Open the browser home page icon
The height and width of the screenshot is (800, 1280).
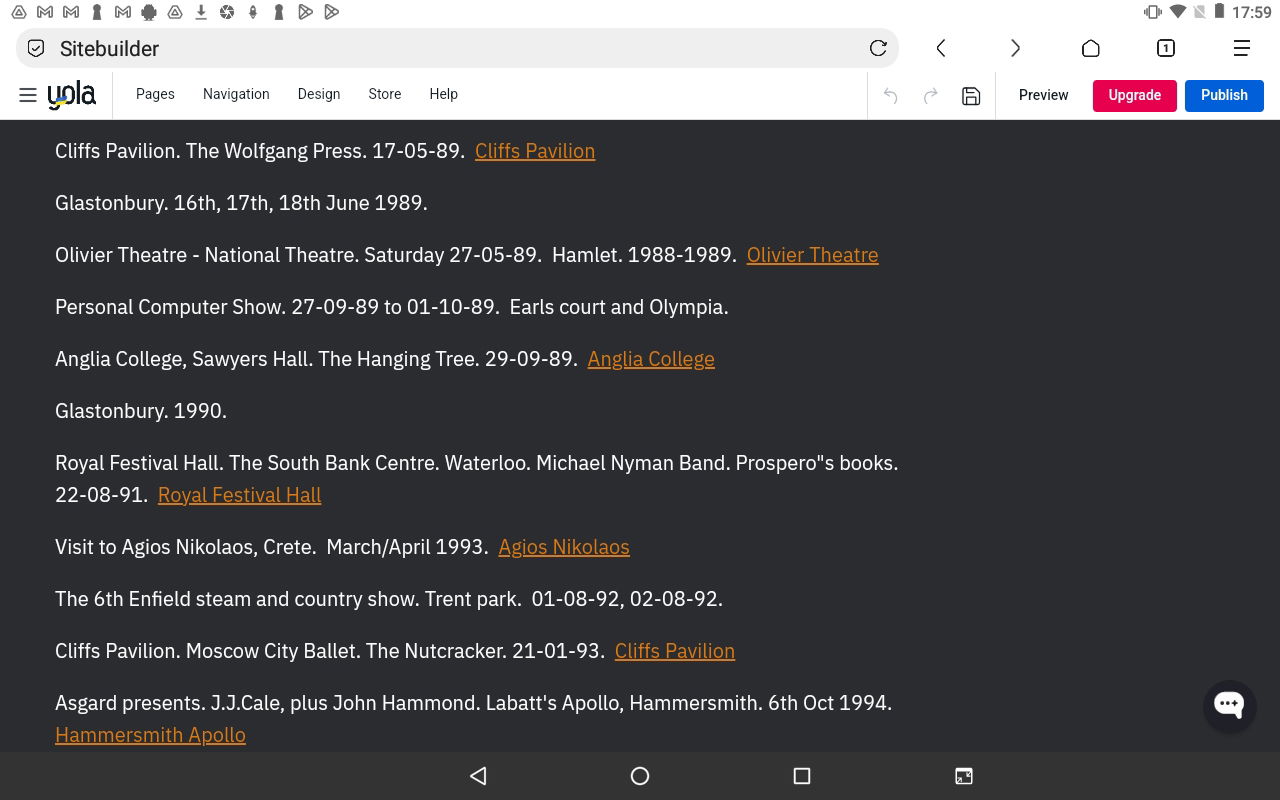1091,48
